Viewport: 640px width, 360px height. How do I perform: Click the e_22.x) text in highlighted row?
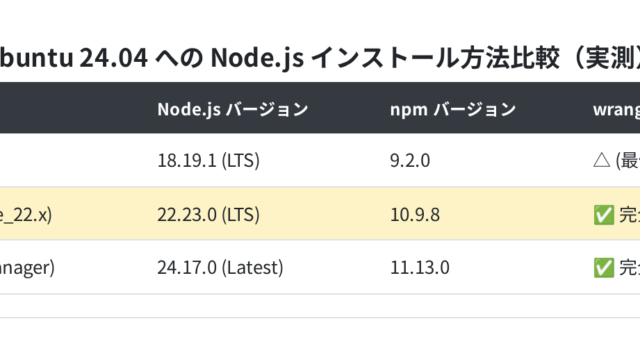click(26, 215)
